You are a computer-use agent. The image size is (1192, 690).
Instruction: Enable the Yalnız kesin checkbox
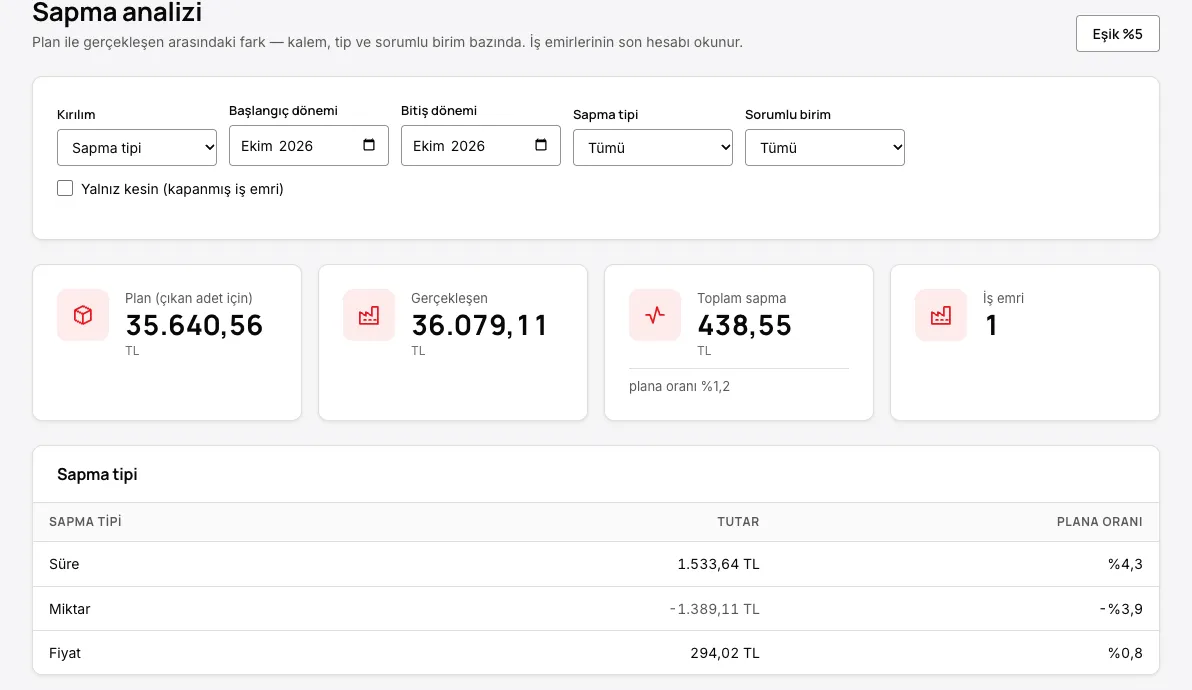(65, 188)
